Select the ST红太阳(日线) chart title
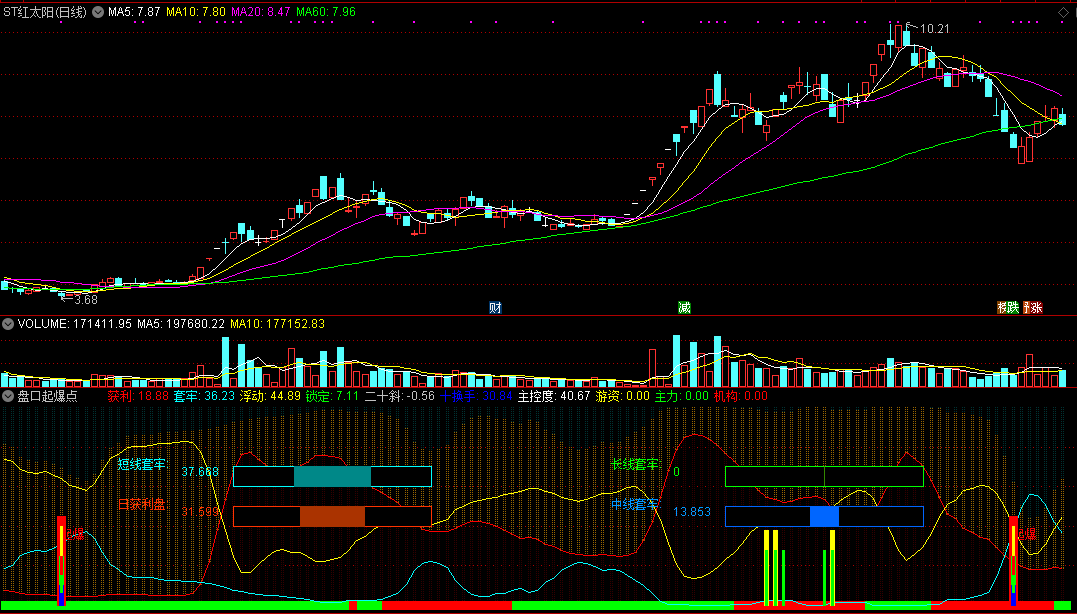Screen dimensions: 1077x614 click(45, 12)
